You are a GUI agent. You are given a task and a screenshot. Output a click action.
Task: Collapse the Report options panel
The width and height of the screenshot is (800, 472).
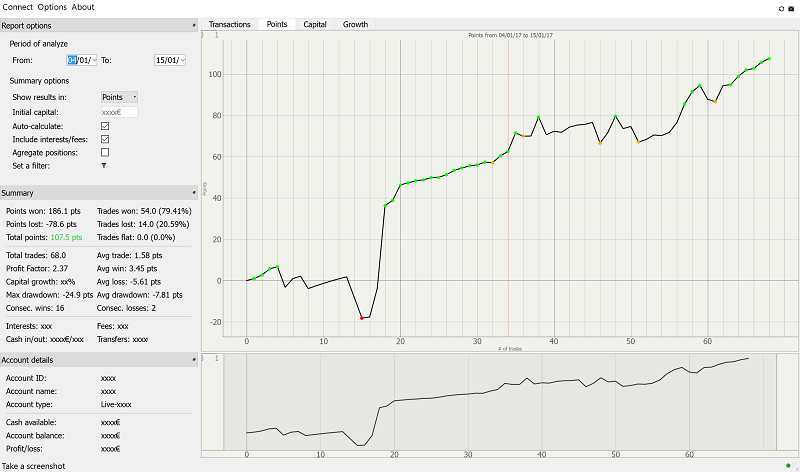(x=194, y=26)
